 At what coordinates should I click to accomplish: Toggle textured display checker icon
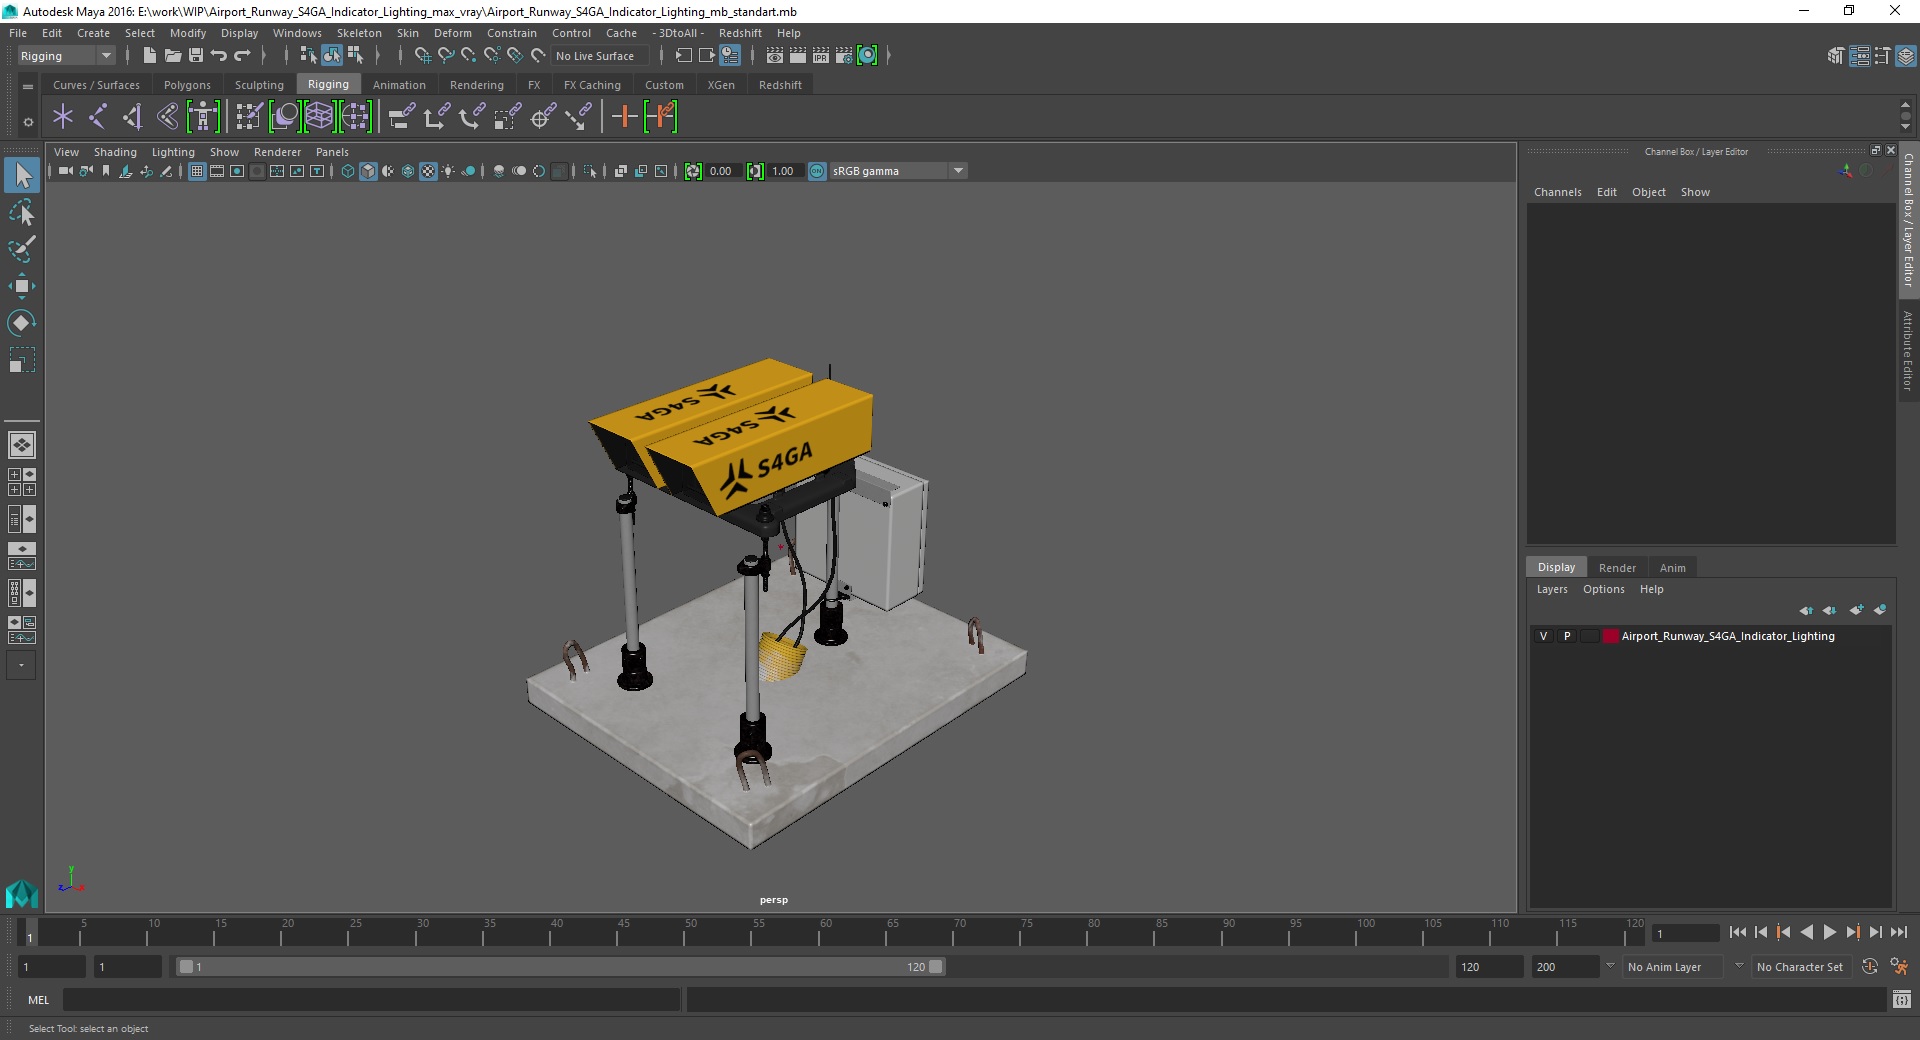(x=428, y=171)
